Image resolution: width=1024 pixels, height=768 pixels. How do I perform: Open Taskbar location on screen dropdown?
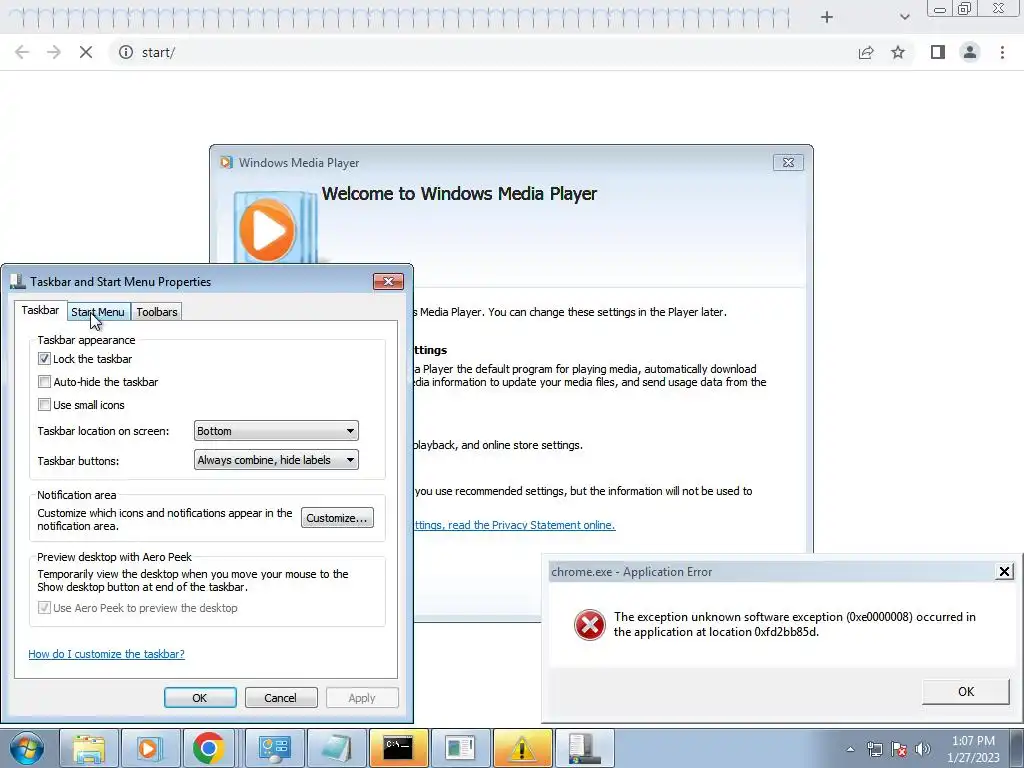[x=276, y=431]
